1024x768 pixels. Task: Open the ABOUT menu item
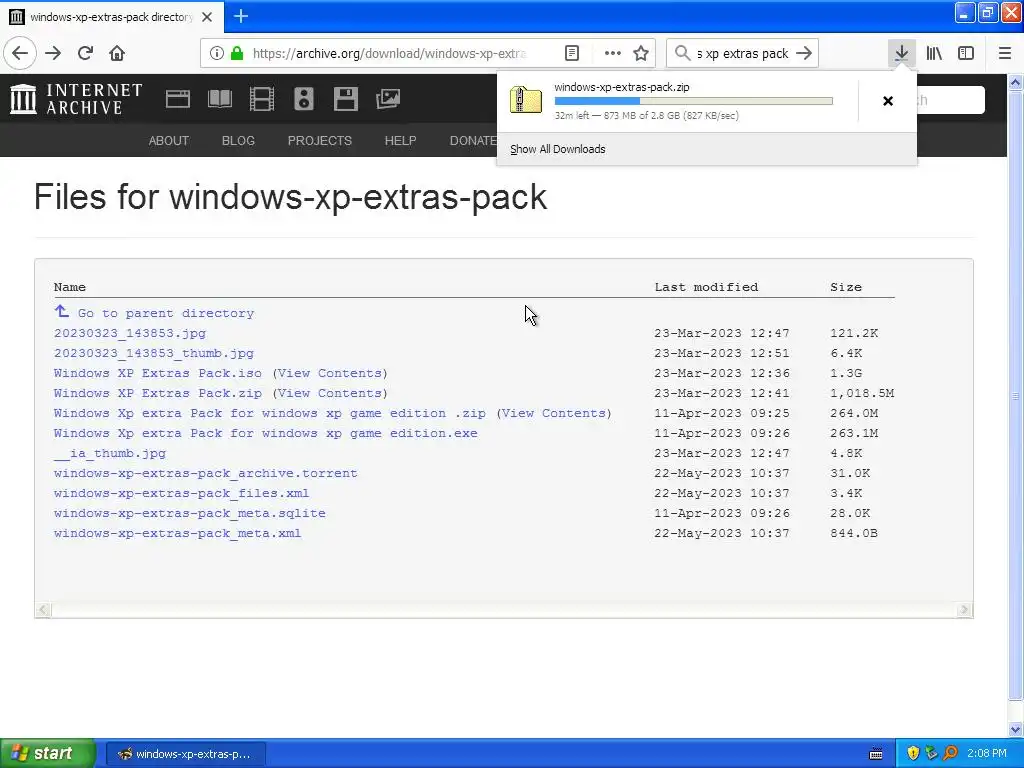coord(168,140)
